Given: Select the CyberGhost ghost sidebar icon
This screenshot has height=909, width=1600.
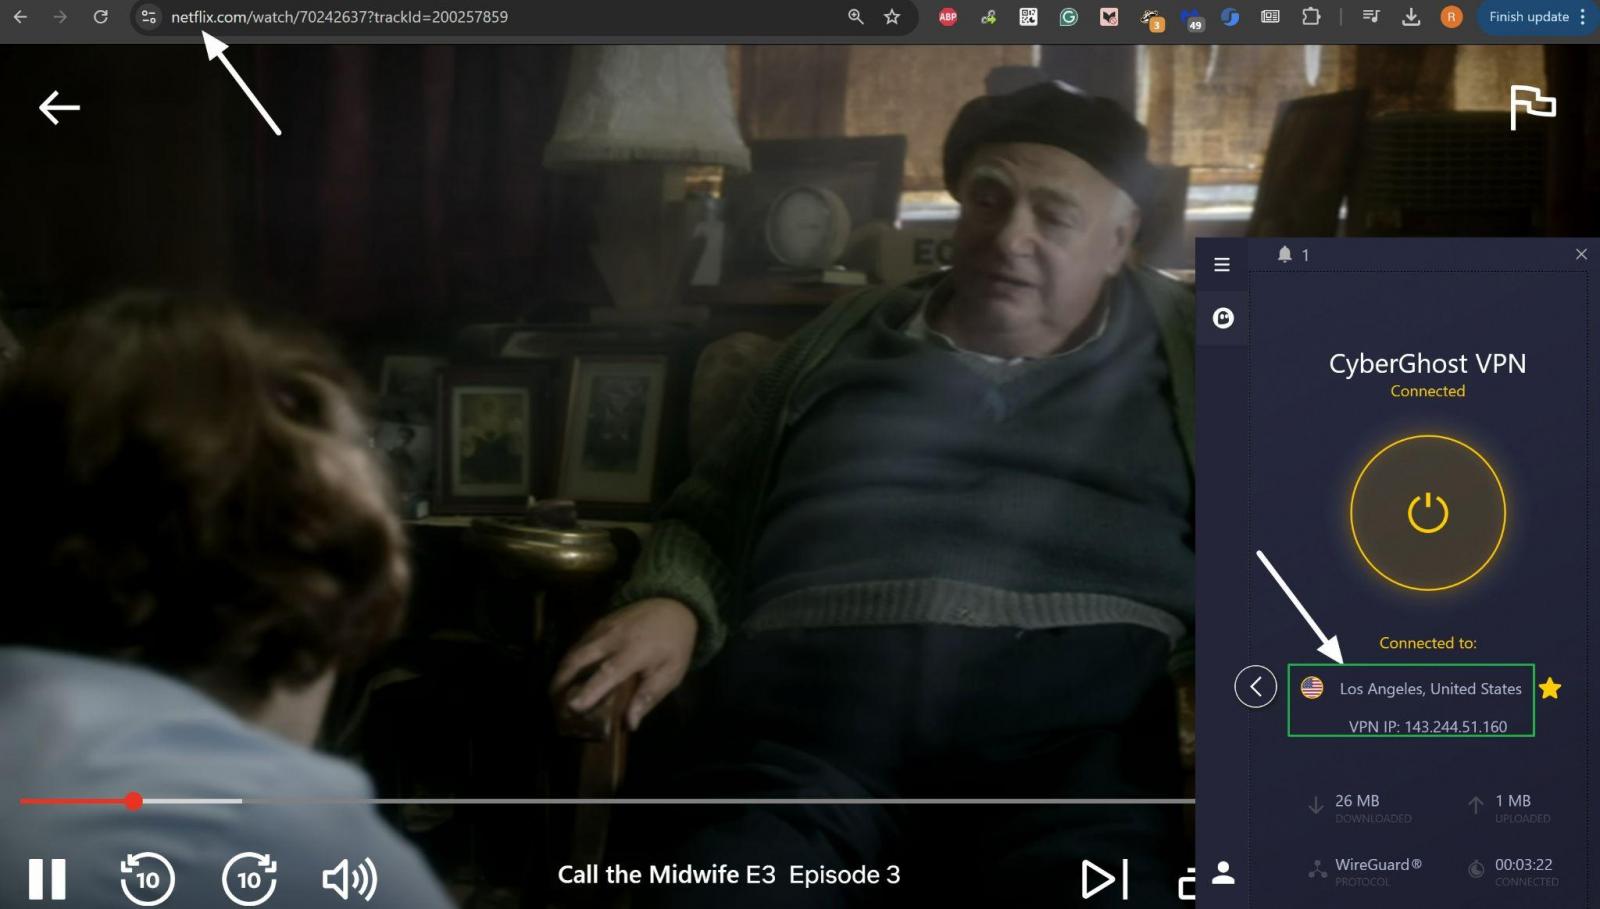Looking at the screenshot, I should [x=1221, y=318].
